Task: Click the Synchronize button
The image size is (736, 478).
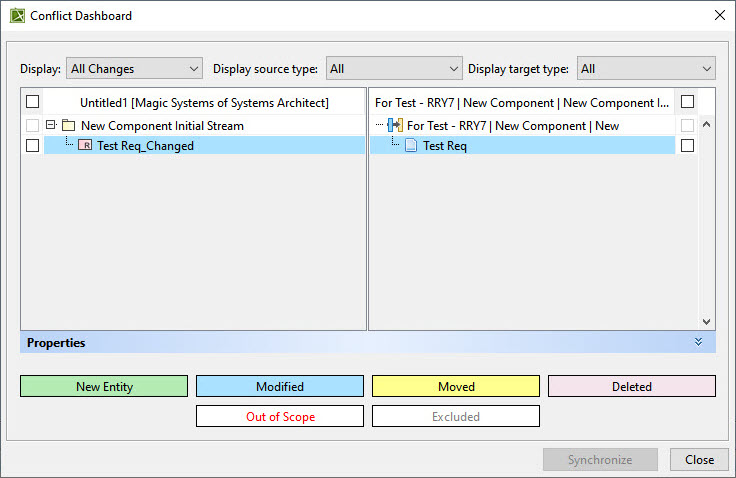Action: pos(600,459)
